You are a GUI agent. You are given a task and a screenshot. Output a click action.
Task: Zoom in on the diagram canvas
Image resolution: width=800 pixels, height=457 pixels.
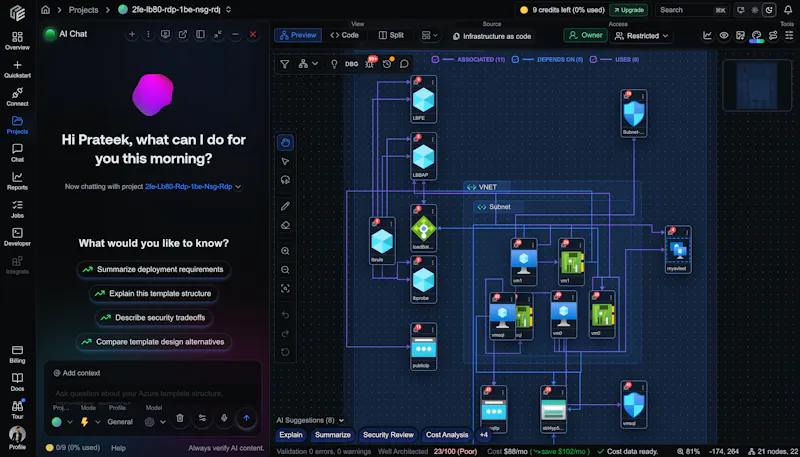pyautogui.click(x=285, y=251)
